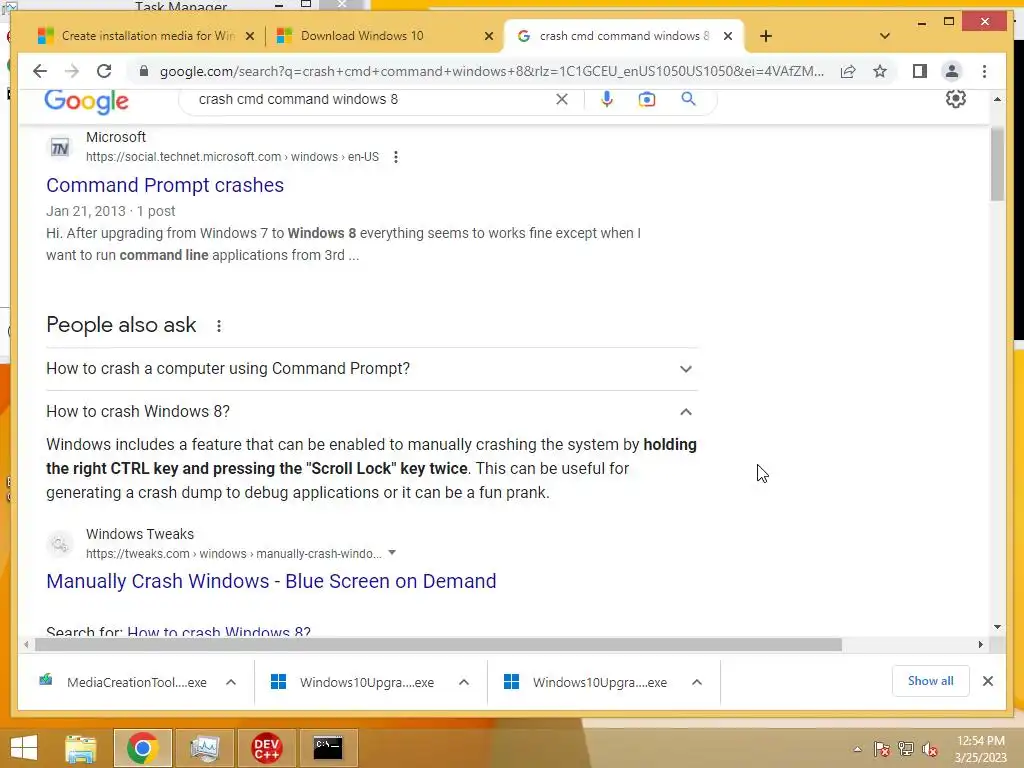
Task: Open Manually Crash Windows - Blue Screen on Demand
Action: [x=271, y=581]
